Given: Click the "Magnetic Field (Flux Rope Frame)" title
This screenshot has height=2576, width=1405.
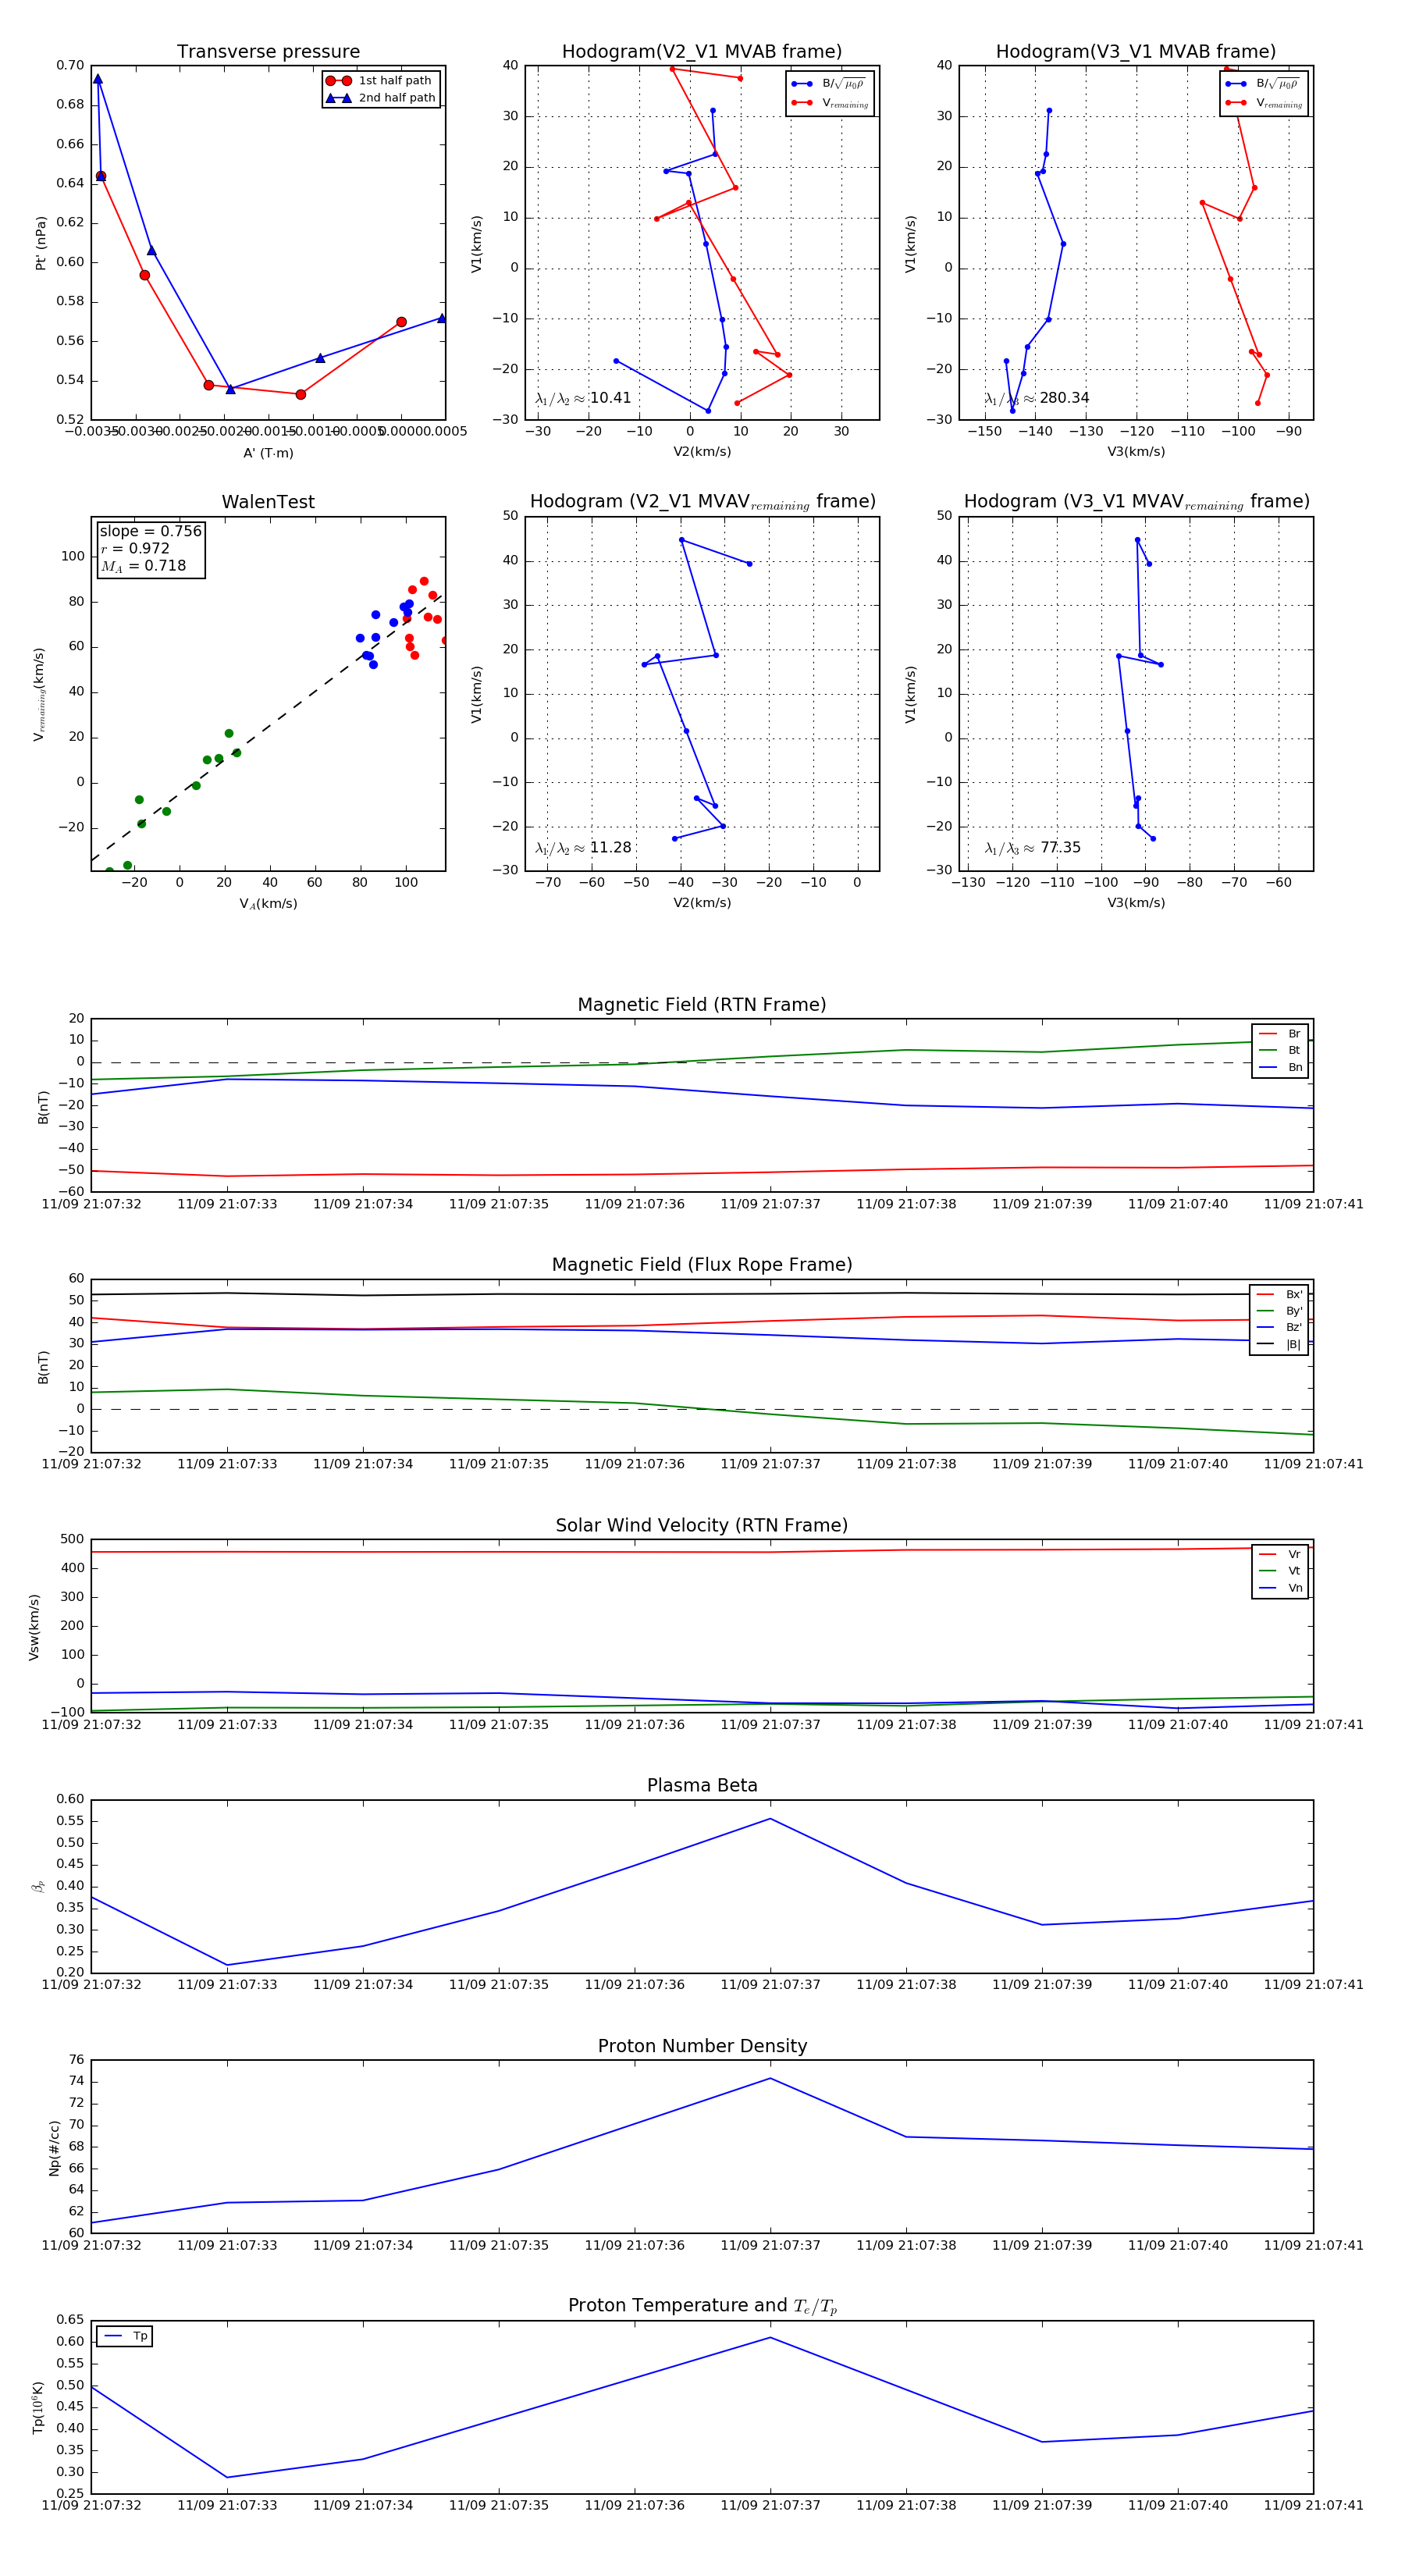Looking at the screenshot, I should (x=702, y=1265).
